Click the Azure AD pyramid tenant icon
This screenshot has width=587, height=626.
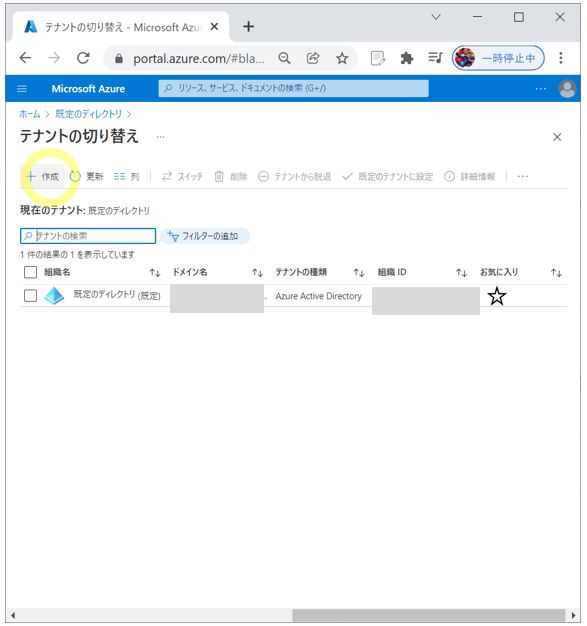(54, 296)
